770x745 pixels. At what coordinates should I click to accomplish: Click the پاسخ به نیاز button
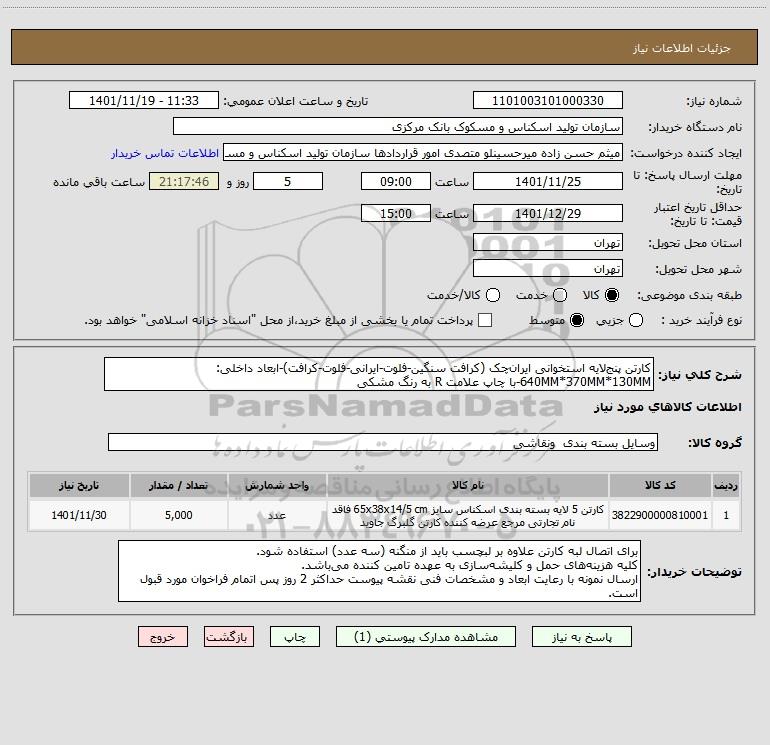(x=582, y=637)
